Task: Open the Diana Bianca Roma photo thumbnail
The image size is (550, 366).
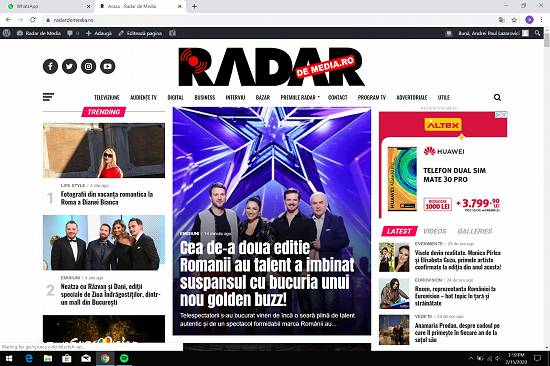Action: [x=104, y=150]
